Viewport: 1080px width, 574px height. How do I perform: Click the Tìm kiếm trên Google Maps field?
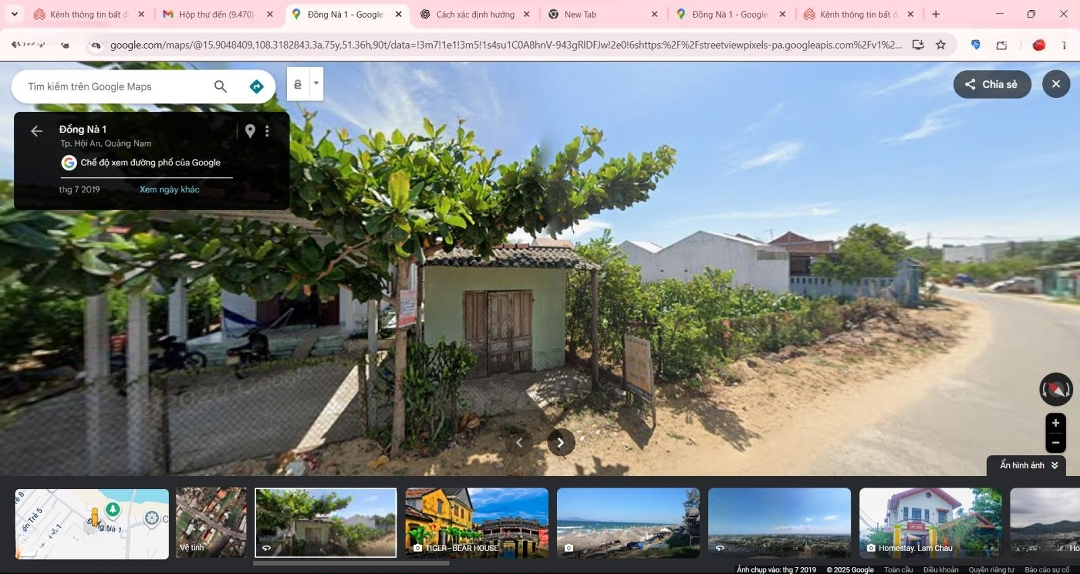tap(114, 86)
